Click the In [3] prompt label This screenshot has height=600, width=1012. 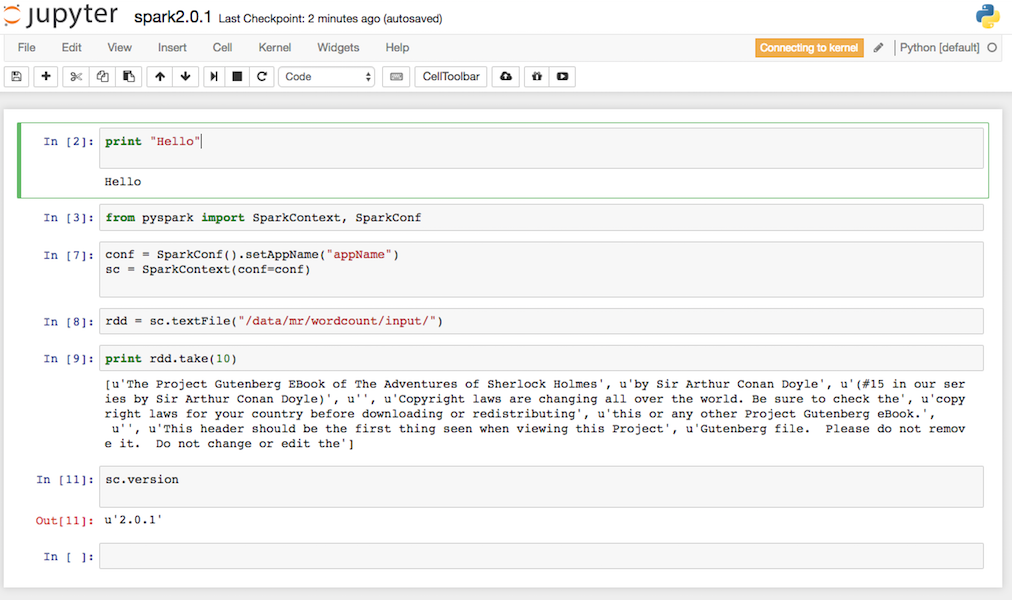coord(68,218)
